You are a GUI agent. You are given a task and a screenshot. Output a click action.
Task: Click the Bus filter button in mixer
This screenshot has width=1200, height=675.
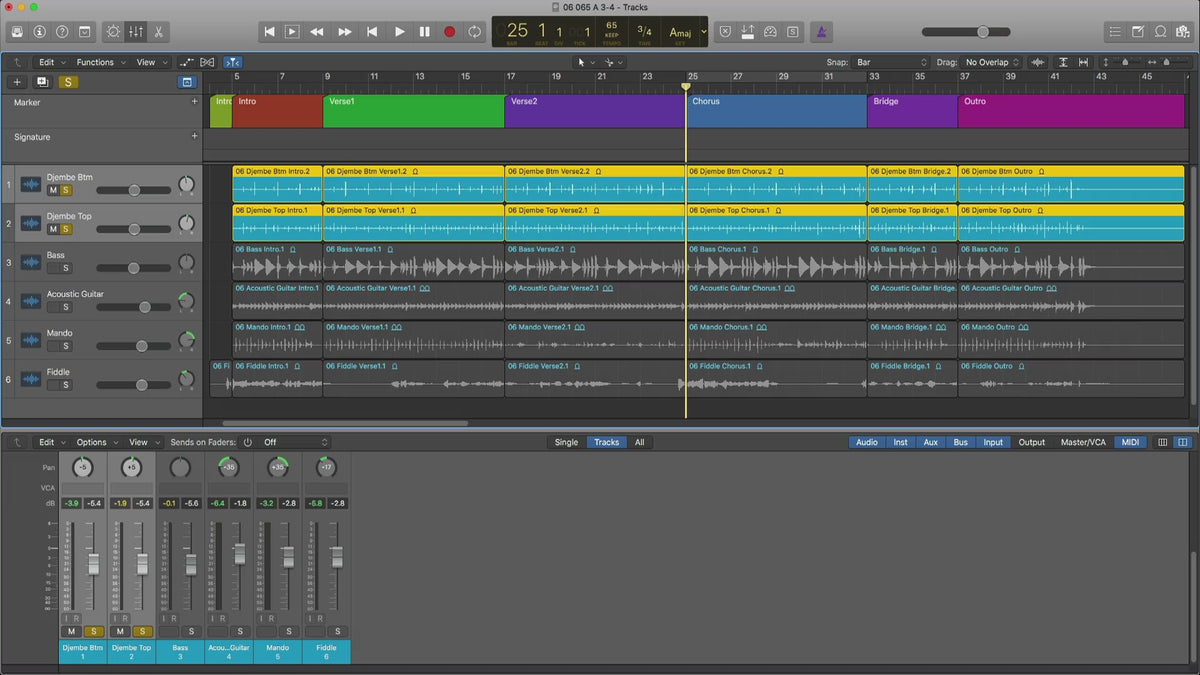960,442
